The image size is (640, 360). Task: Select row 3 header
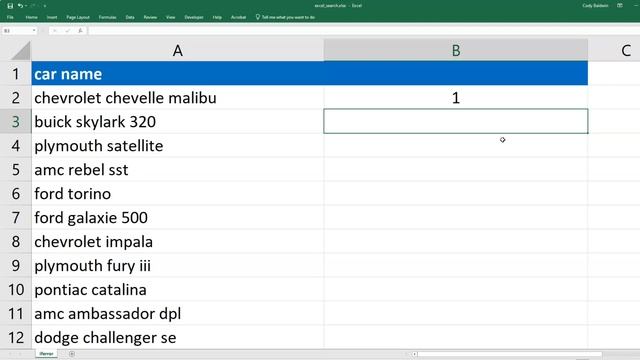(16, 122)
